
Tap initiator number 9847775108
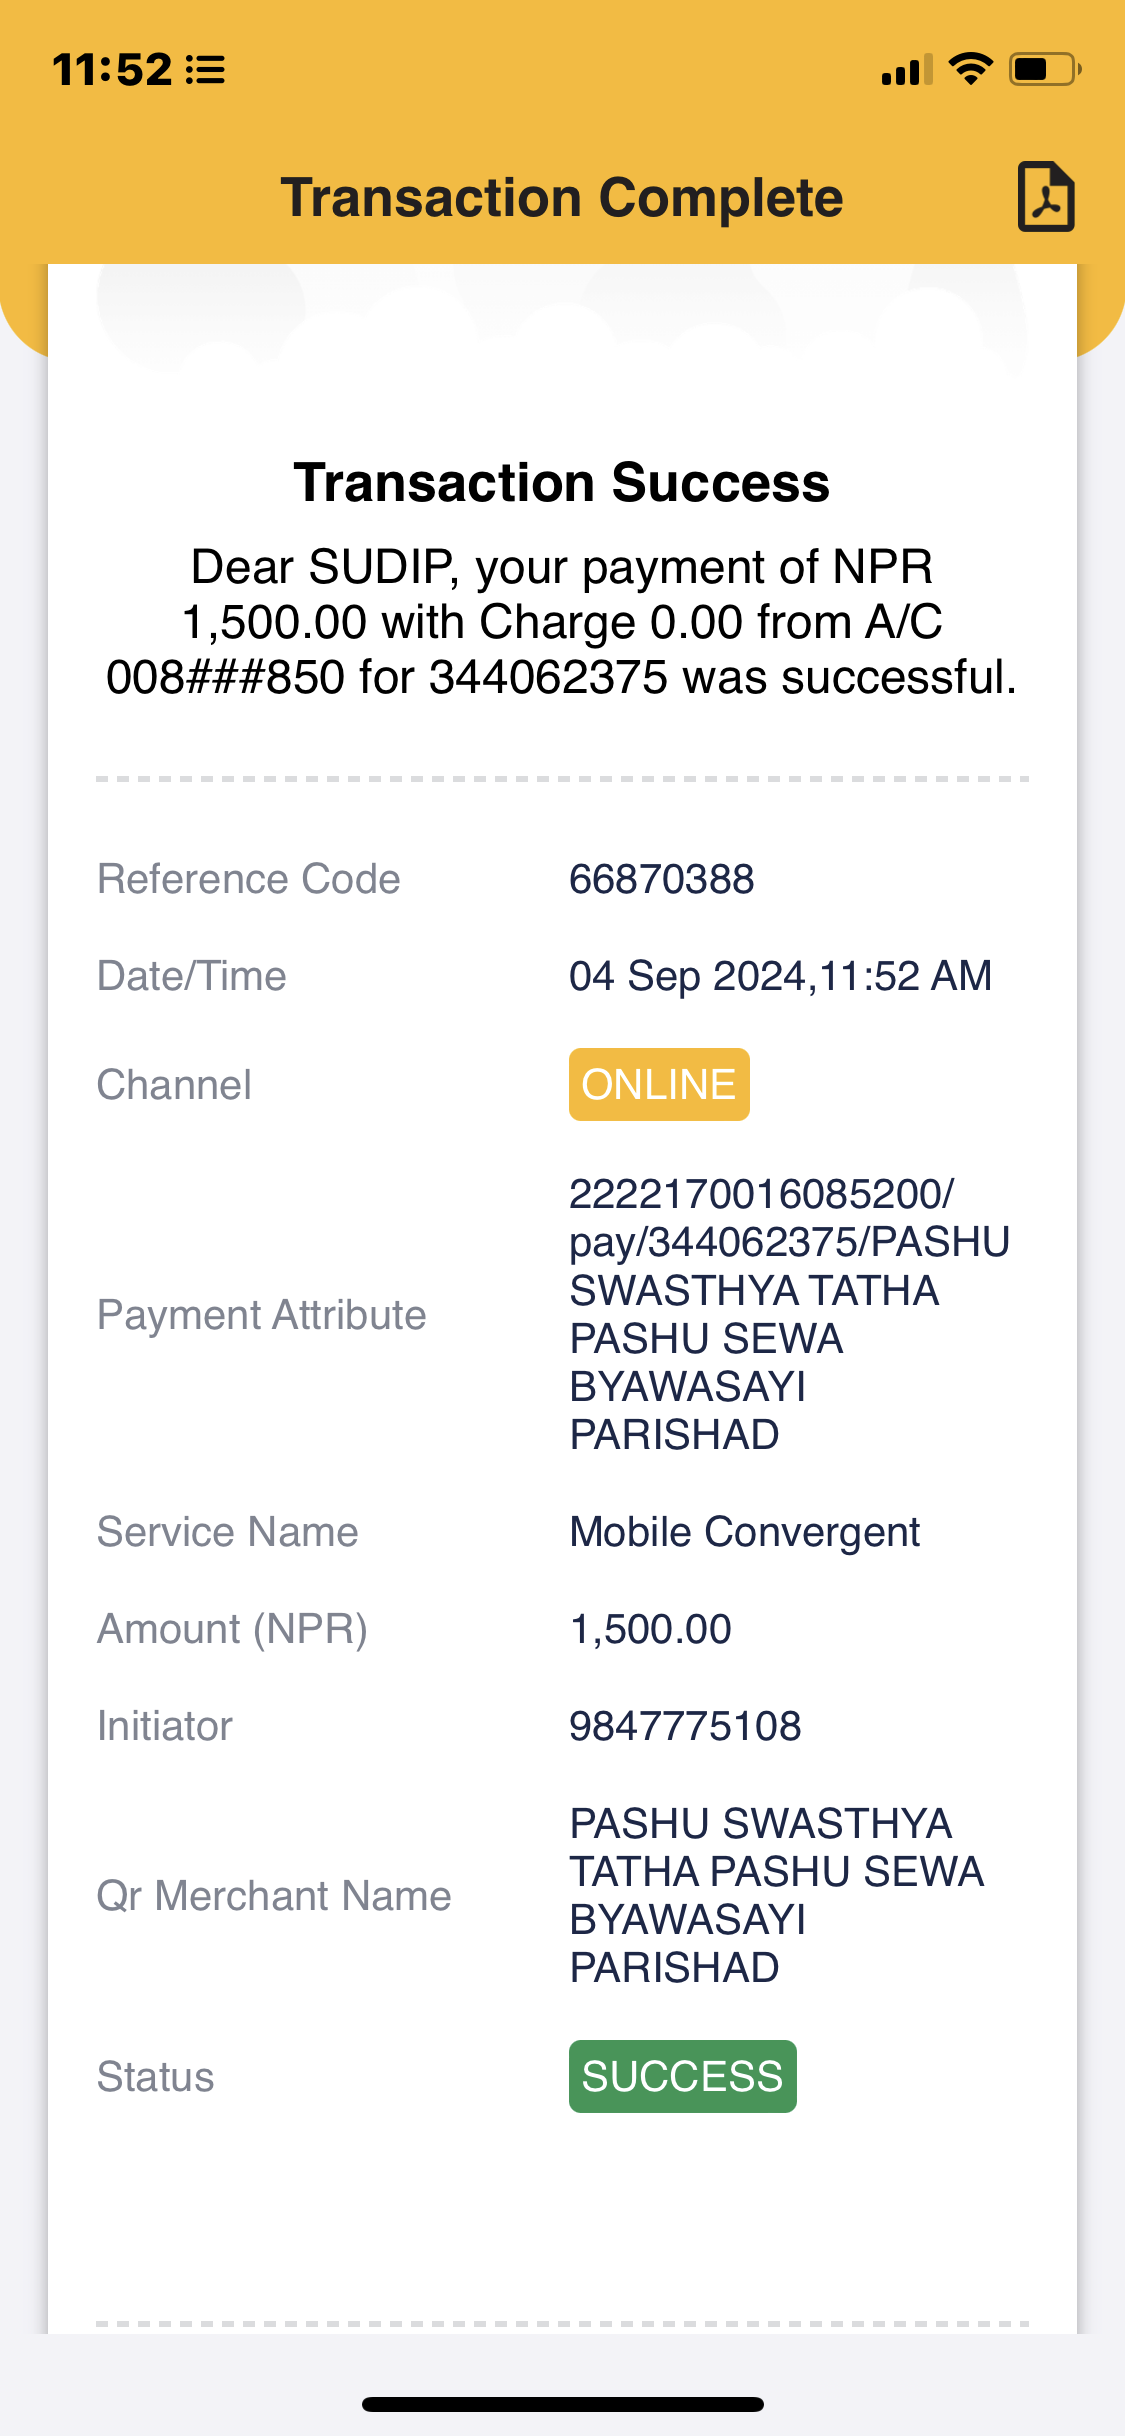click(685, 1727)
